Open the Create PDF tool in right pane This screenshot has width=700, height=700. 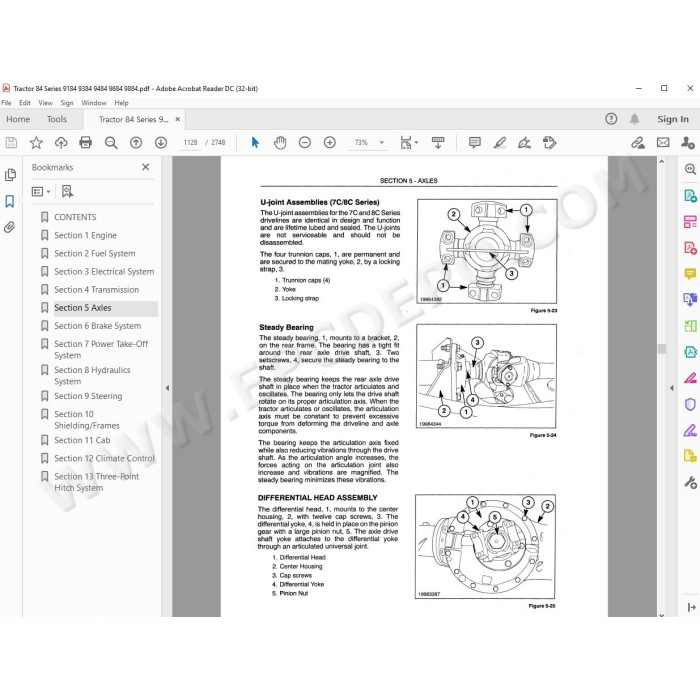pos(690,247)
